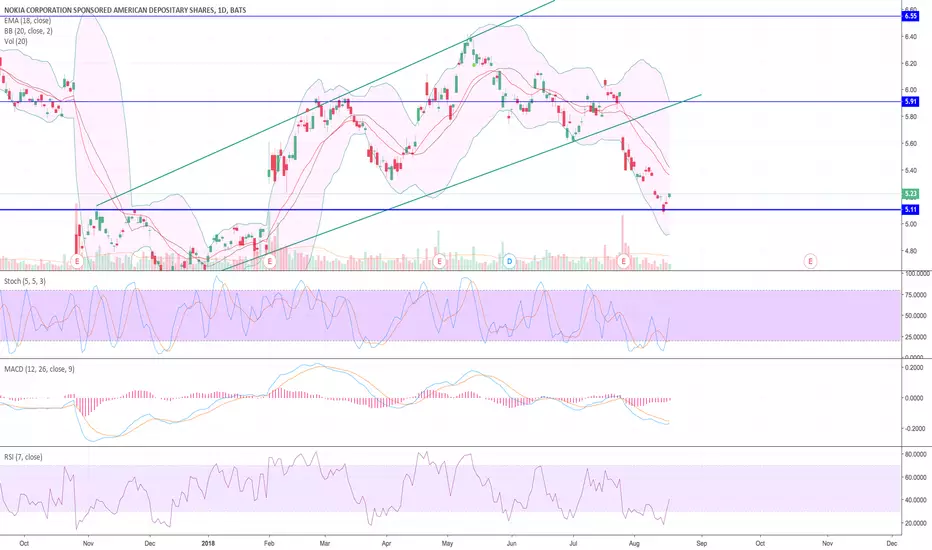
Task: Click the 5.60 price axis value
Action: (x=911, y=143)
